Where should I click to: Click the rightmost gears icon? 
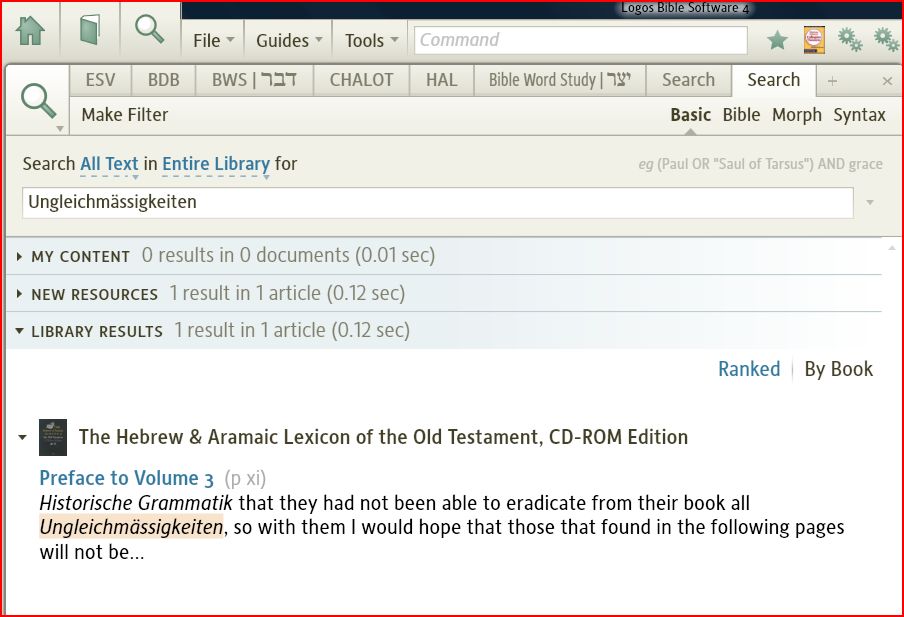886,40
